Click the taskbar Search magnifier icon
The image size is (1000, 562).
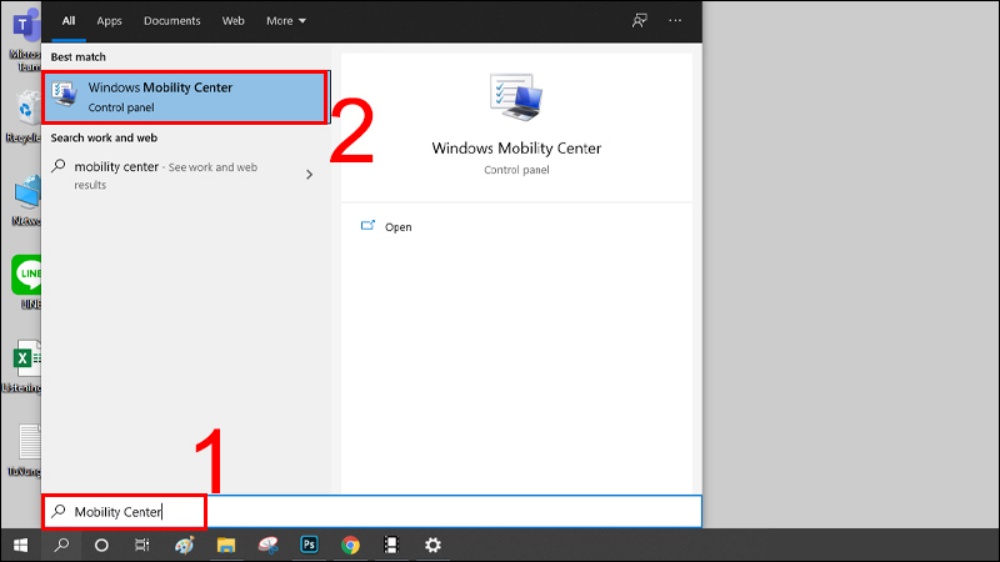point(62,545)
